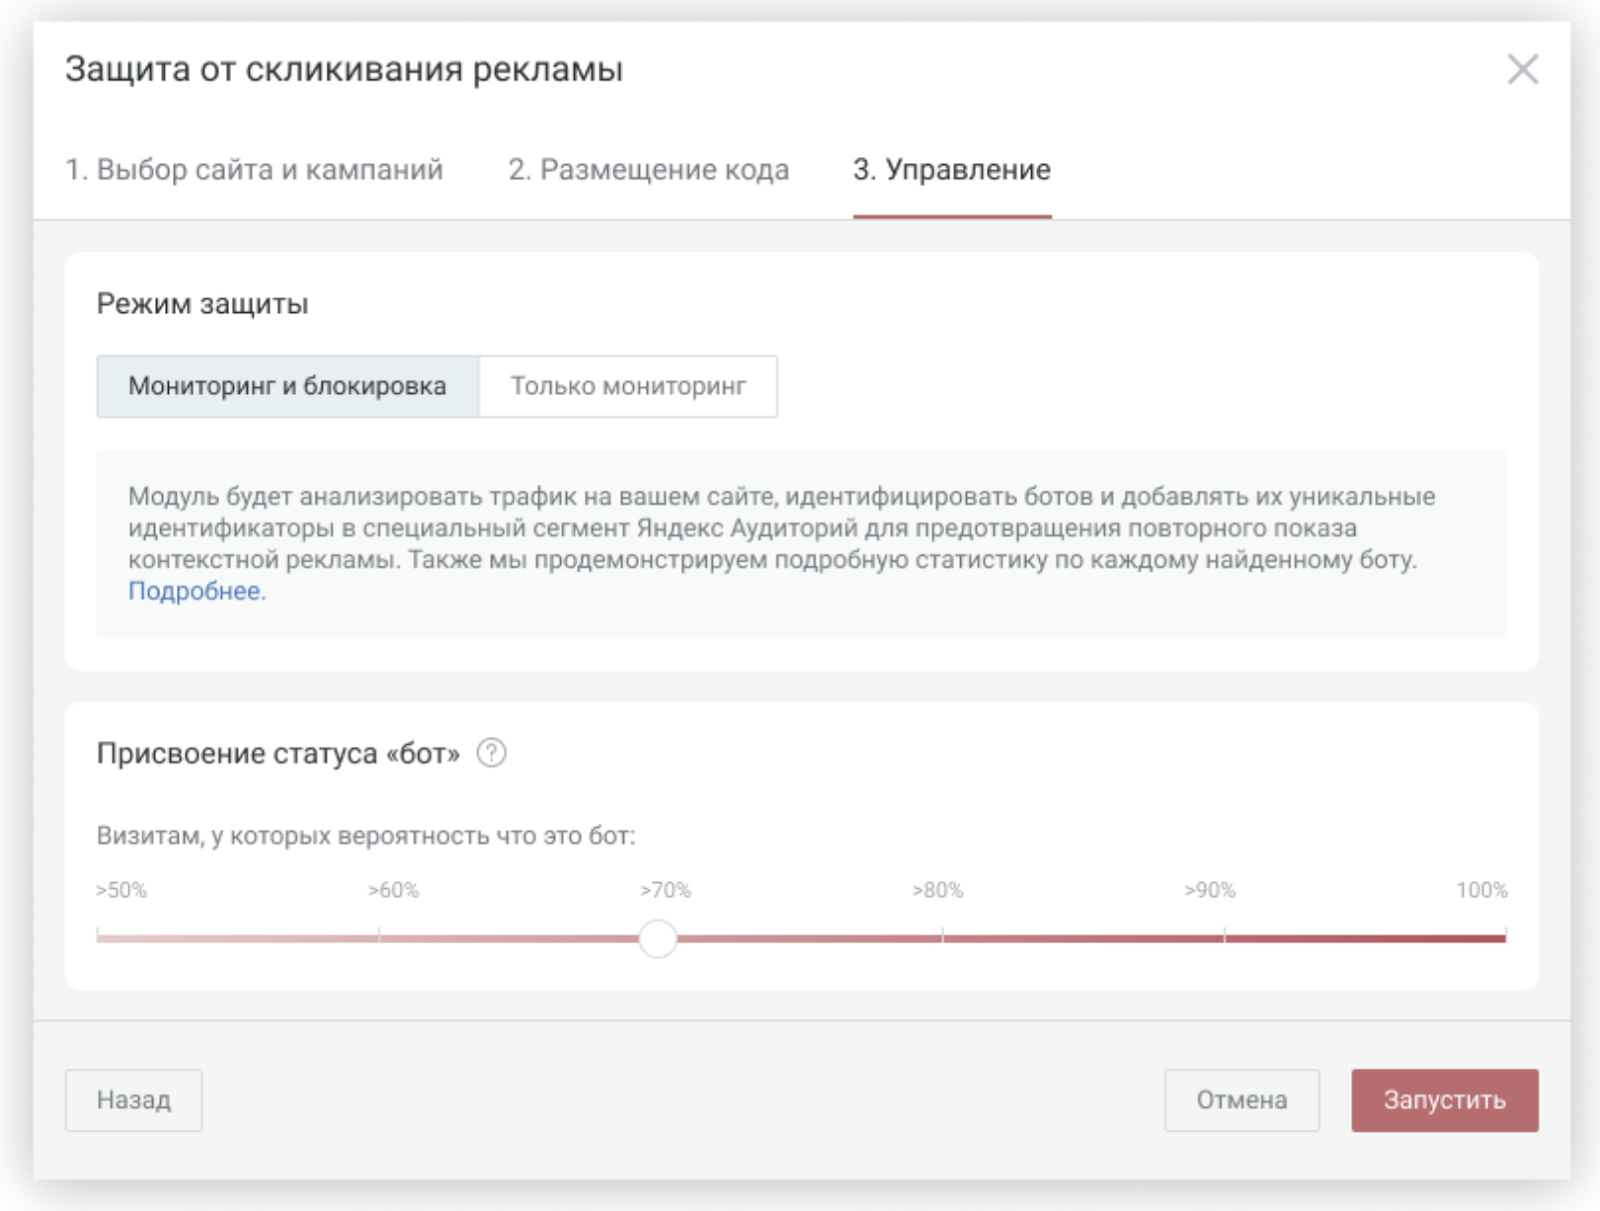Click the slider handle at 70%
Screen dimensions: 1600x1211
click(658, 938)
